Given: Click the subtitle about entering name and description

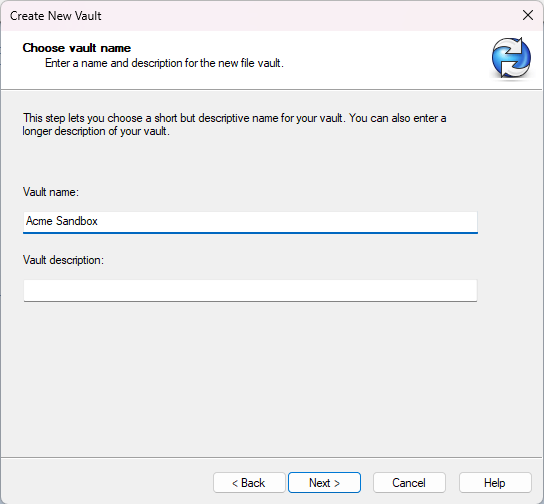Looking at the screenshot, I should pos(164,63).
